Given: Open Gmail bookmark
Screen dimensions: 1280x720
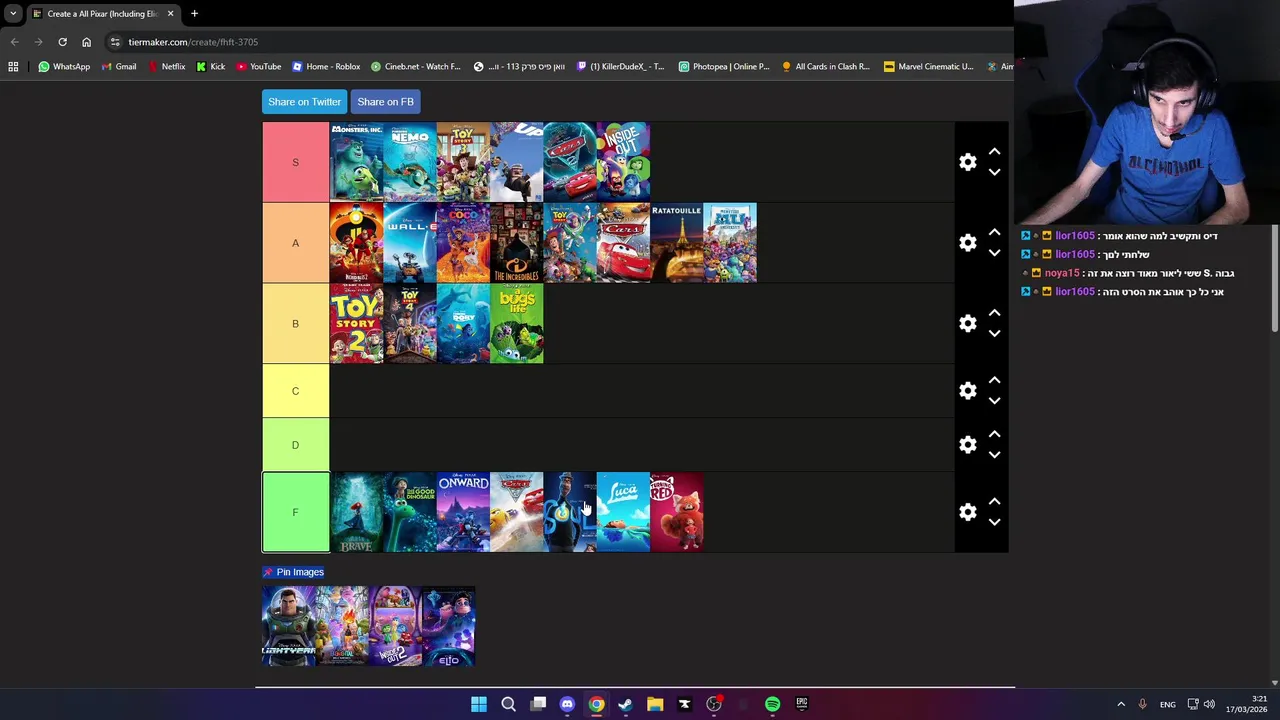Looking at the screenshot, I should [x=118, y=67].
